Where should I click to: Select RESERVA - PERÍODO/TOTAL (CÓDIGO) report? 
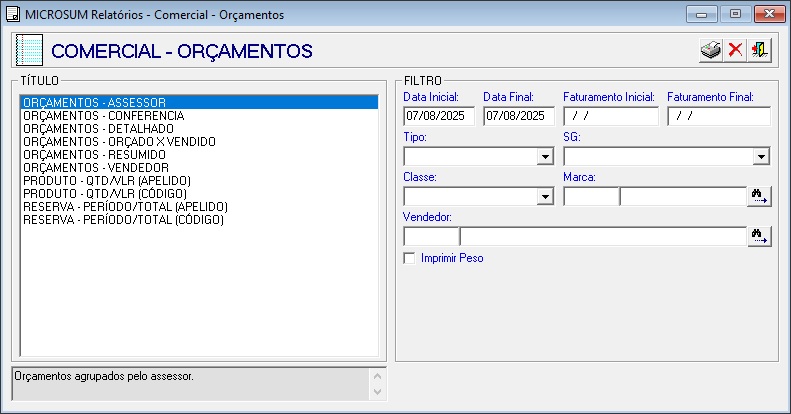[x=199, y=220]
